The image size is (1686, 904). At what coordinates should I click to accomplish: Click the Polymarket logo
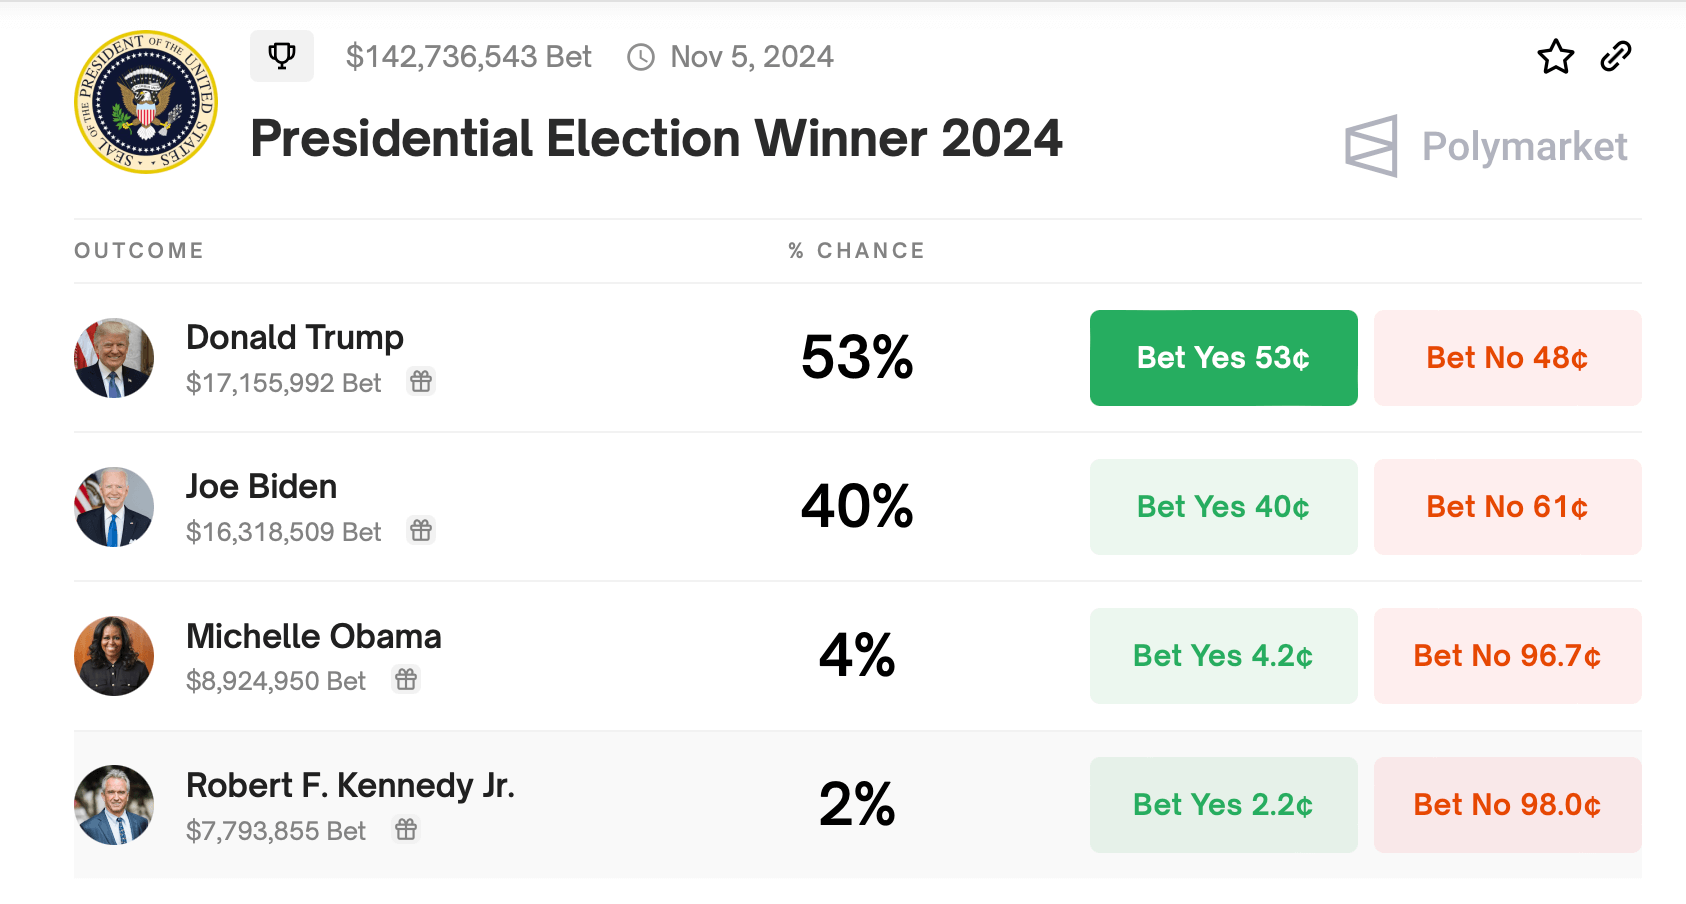tap(1486, 146)
